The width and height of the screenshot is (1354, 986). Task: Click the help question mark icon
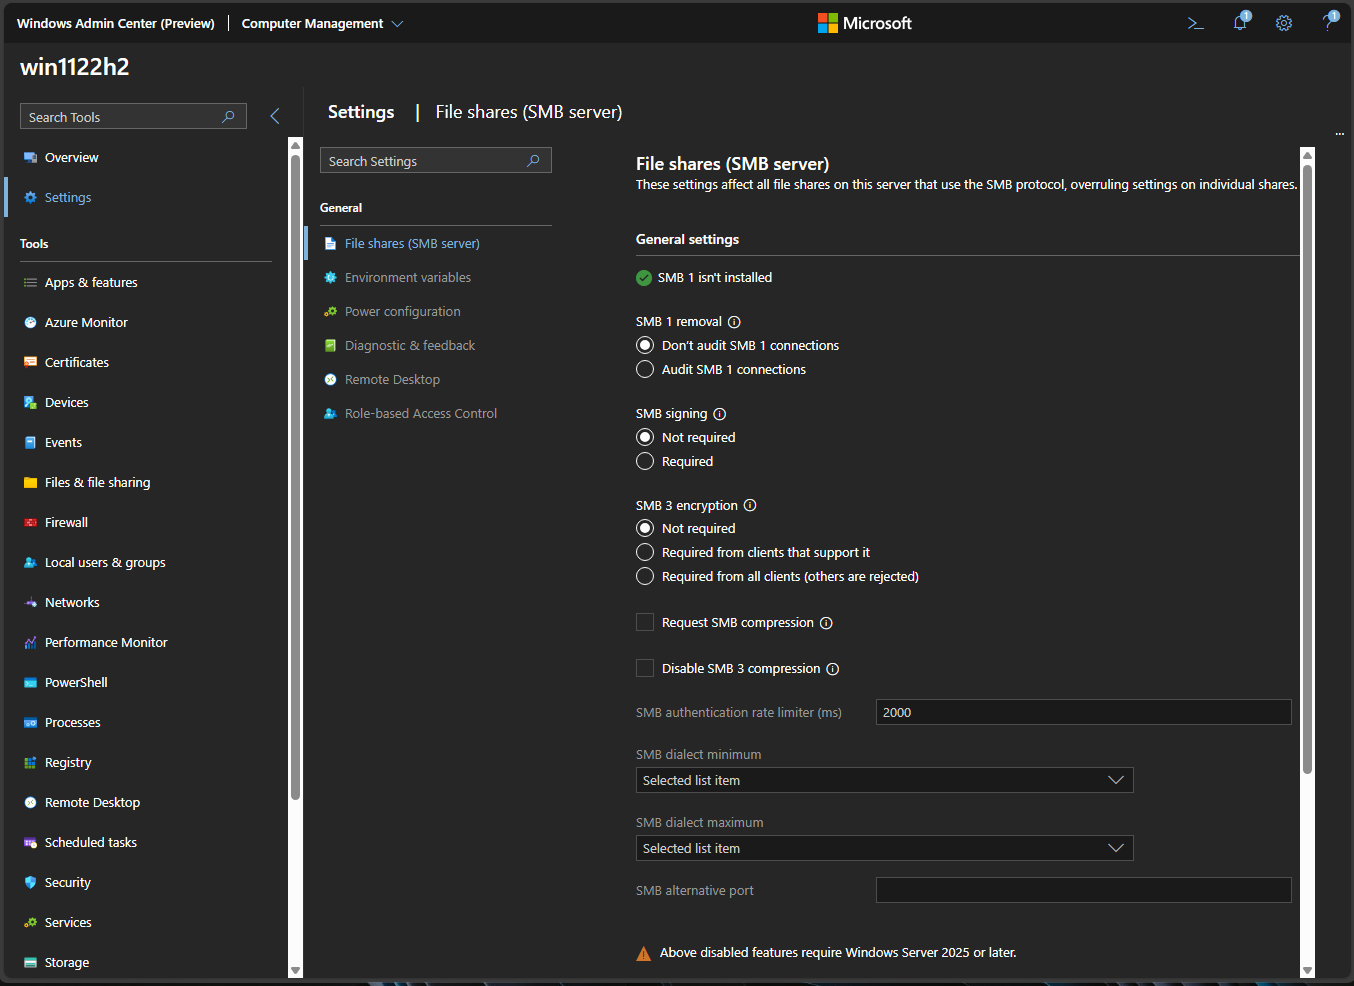(1328, 23)
